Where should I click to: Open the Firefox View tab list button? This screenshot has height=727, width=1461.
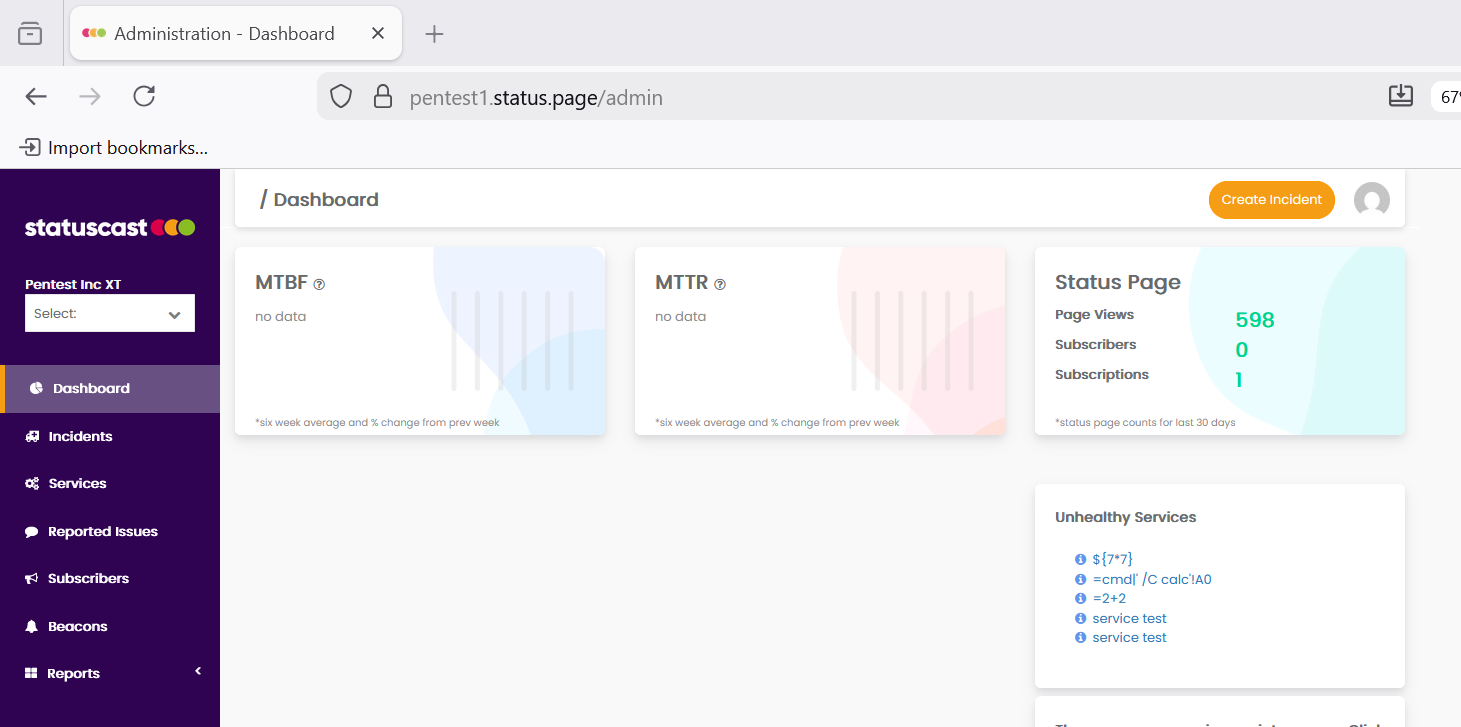[x=30, y=34]
